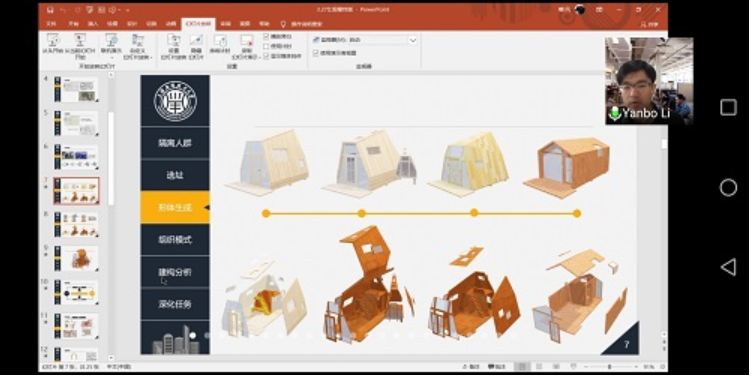Switch to Slide Sorter view icon
Viewport: 752px width, 376px height.
coord(539,367)
